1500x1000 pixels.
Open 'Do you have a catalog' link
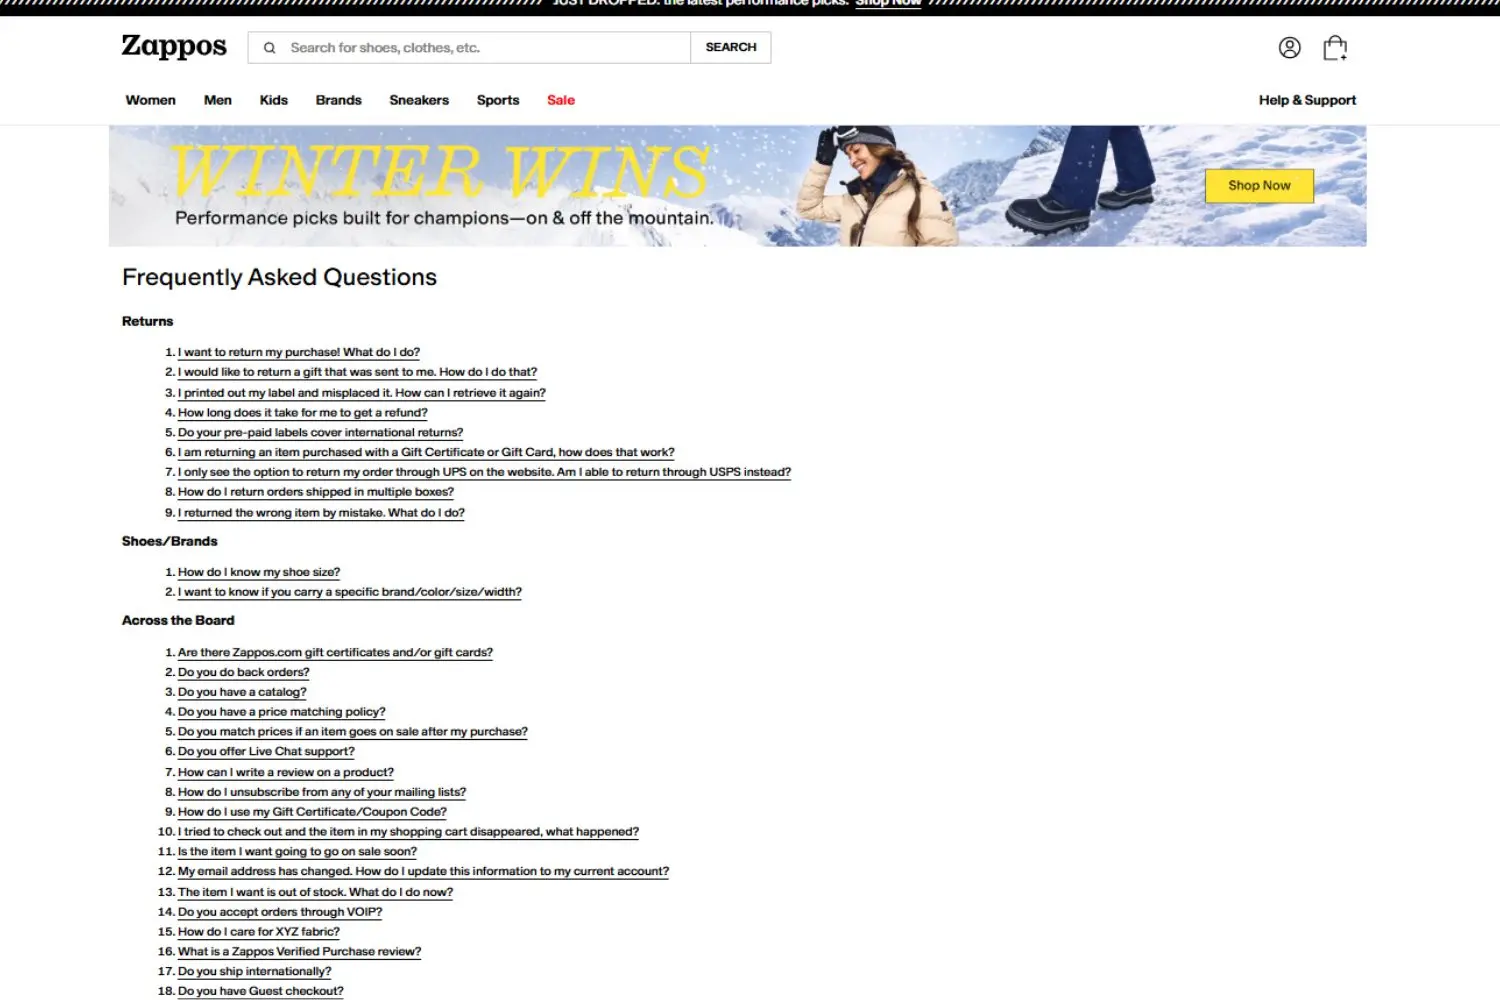(x=242, y=692)
